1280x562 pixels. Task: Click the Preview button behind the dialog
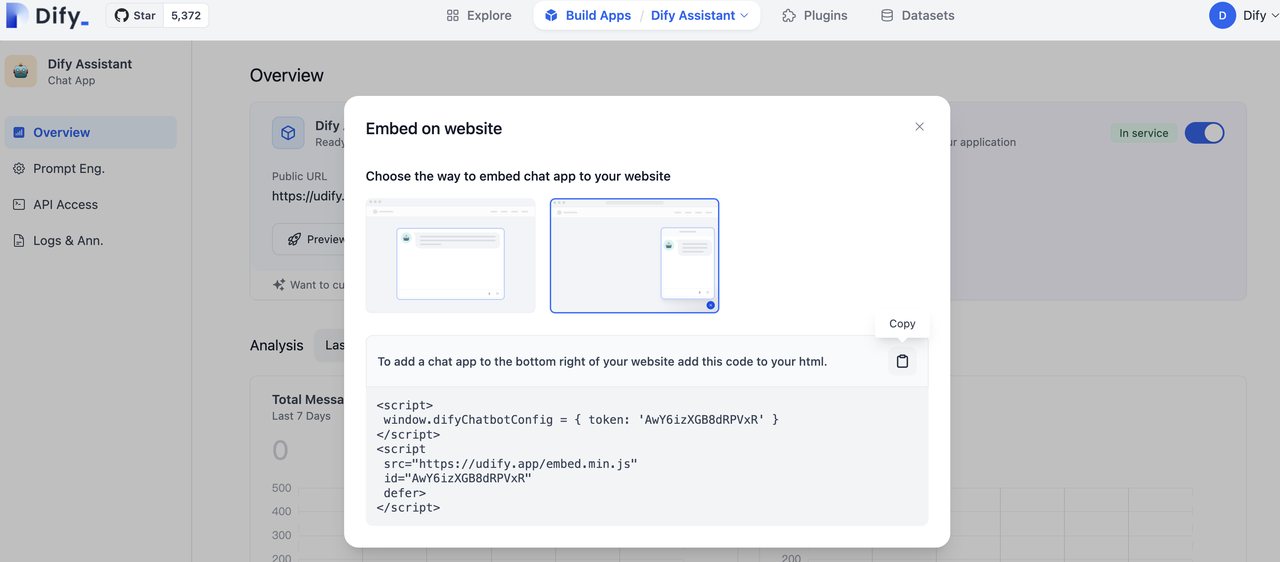click(309, 240)
